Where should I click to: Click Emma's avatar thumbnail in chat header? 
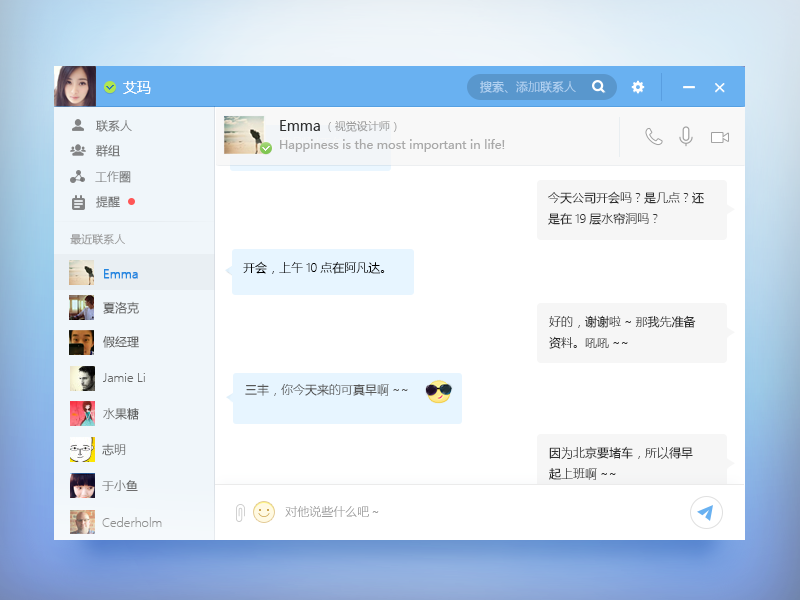(244, 134)
